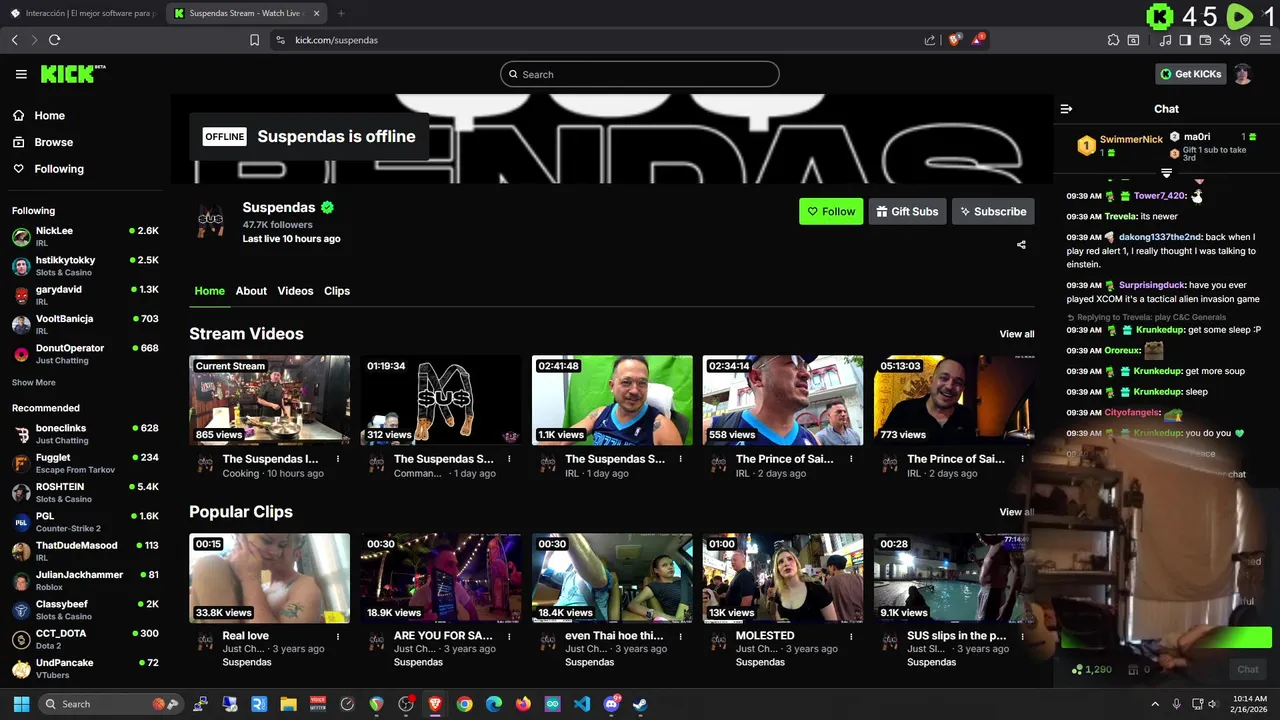
Task: Open Steam from the taskbar
Action: tap(640, 704)
